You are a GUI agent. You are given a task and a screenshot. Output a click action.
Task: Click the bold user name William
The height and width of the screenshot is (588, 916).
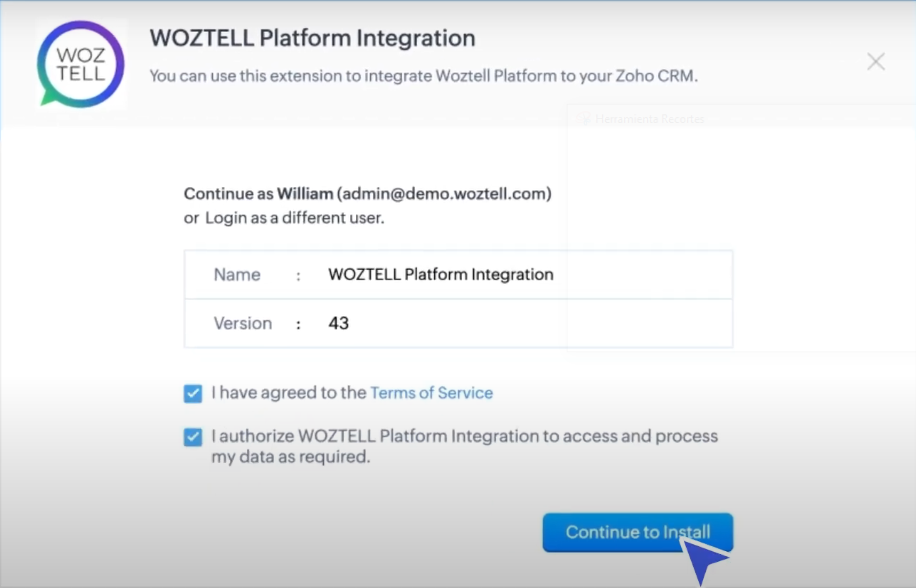[x=304, y=194]
